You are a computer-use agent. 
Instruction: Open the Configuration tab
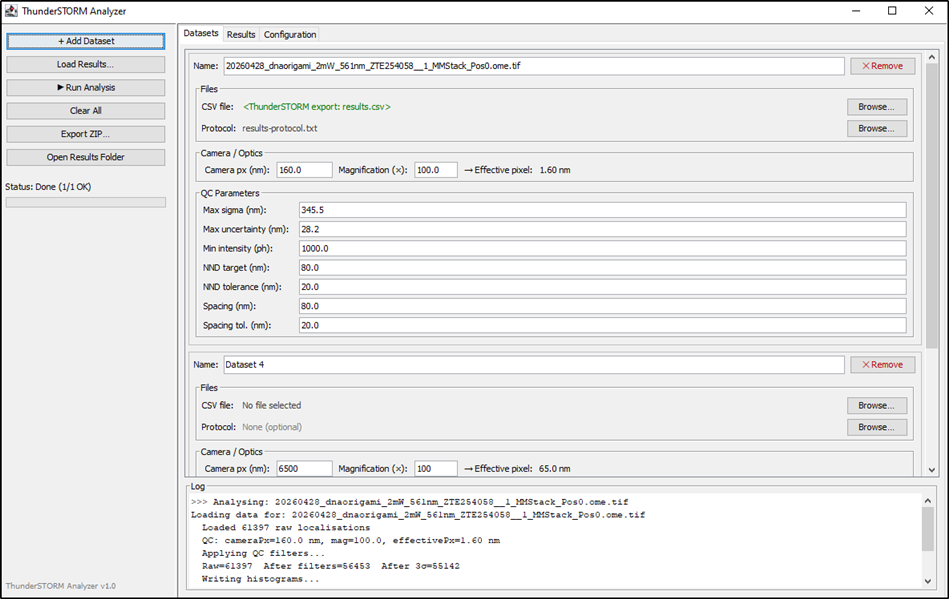(290, 34)
